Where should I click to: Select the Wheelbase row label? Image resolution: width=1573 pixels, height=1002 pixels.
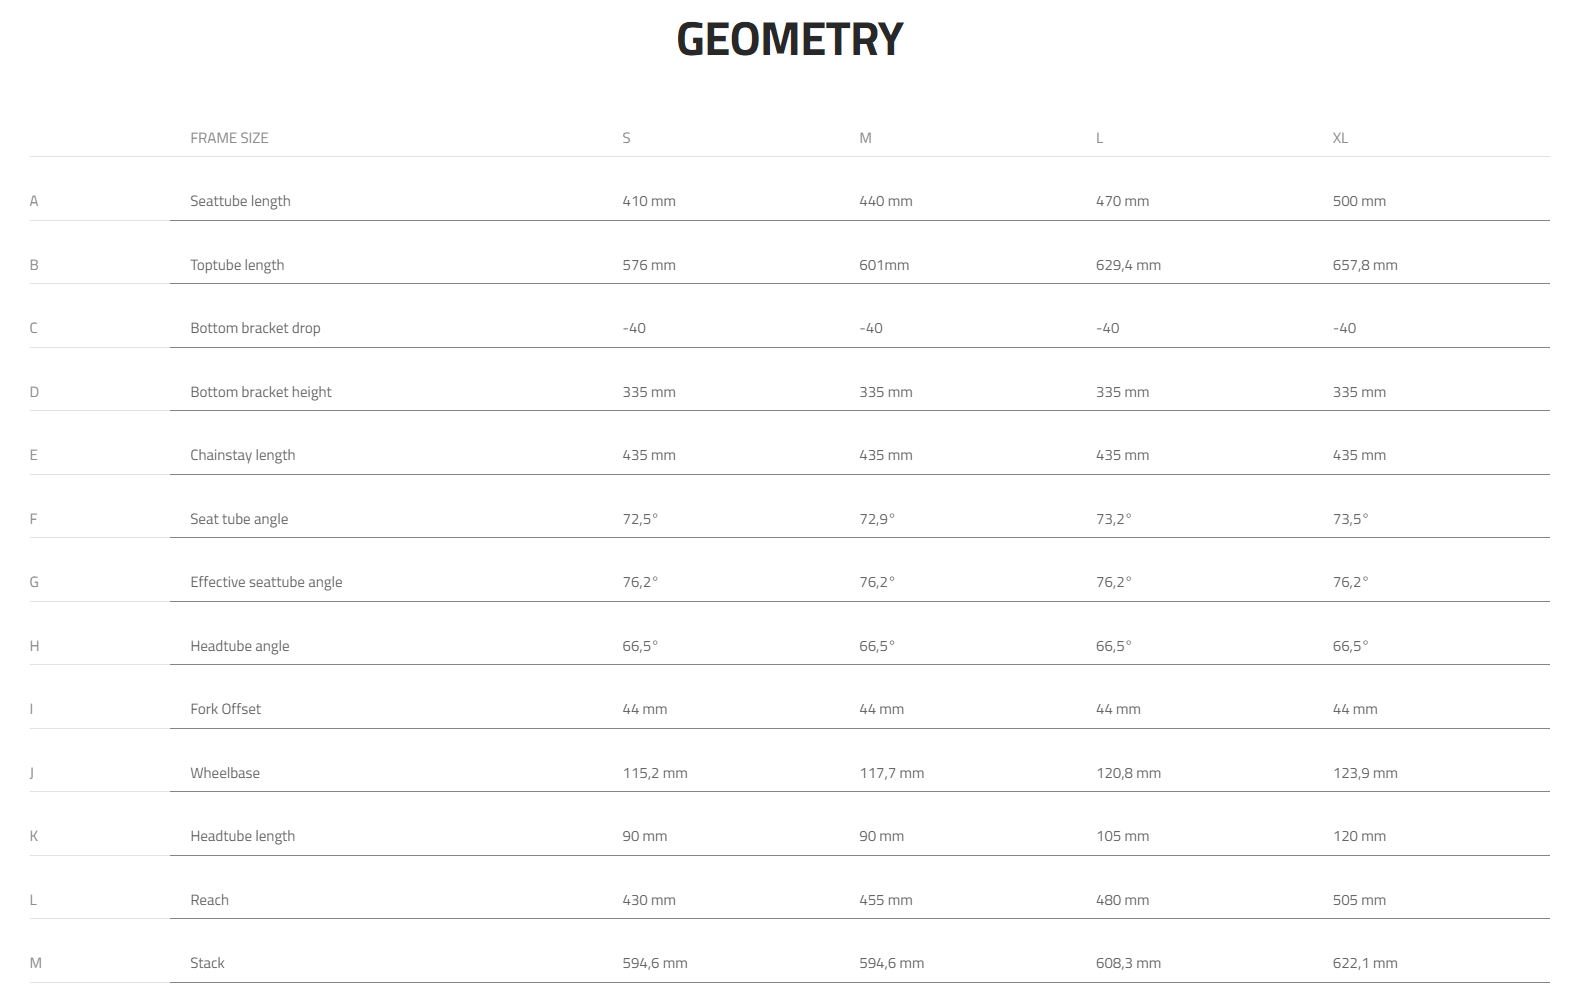click(x=225, y=773)
